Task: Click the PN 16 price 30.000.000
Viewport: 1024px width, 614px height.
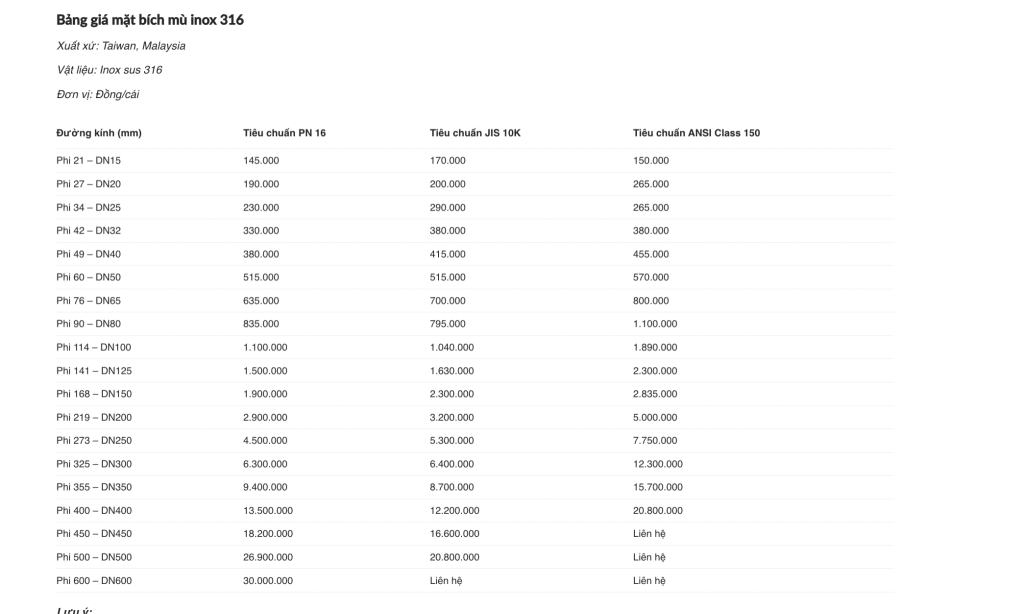Action: click(x=268, y=580)
